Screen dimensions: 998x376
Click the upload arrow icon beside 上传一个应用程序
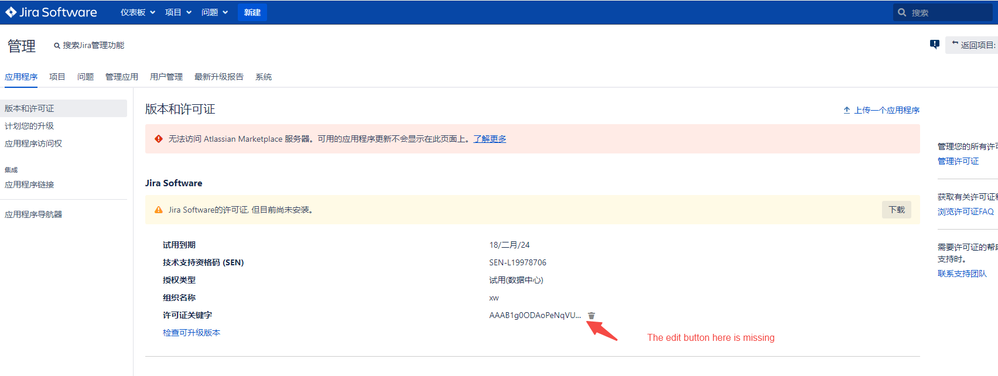[847, 110]
